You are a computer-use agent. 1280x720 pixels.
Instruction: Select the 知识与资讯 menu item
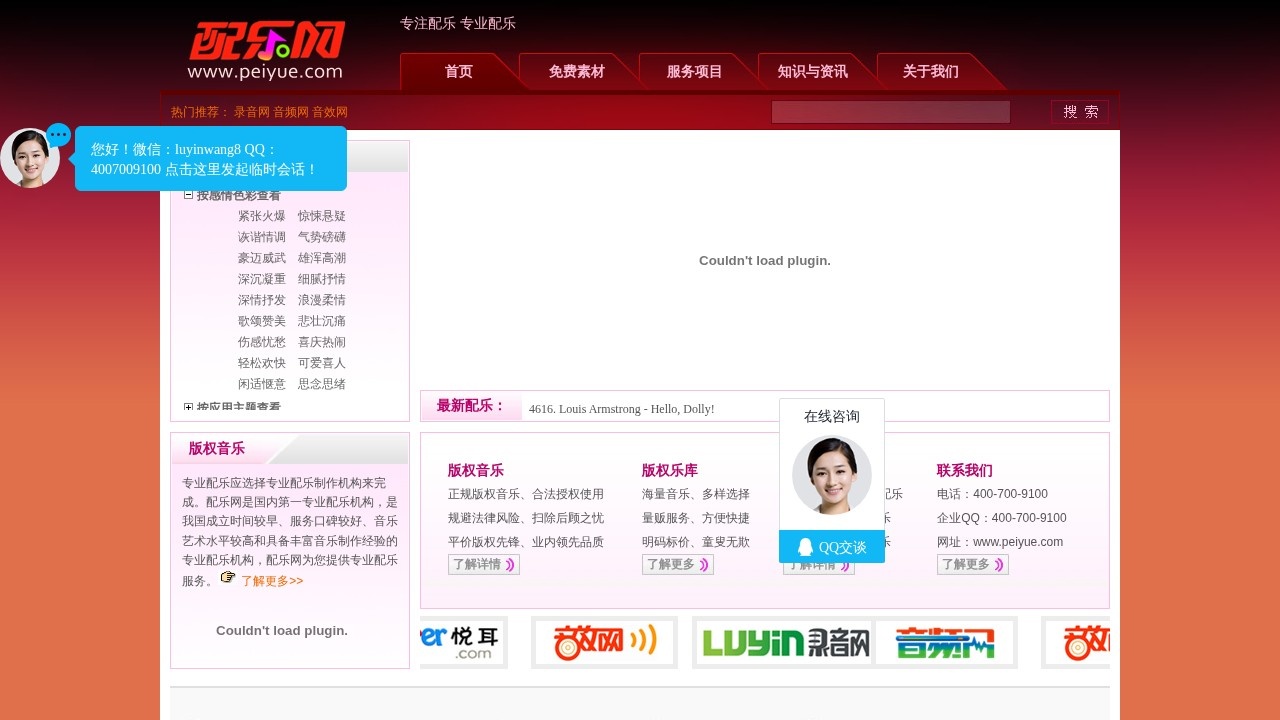[812, 71]
